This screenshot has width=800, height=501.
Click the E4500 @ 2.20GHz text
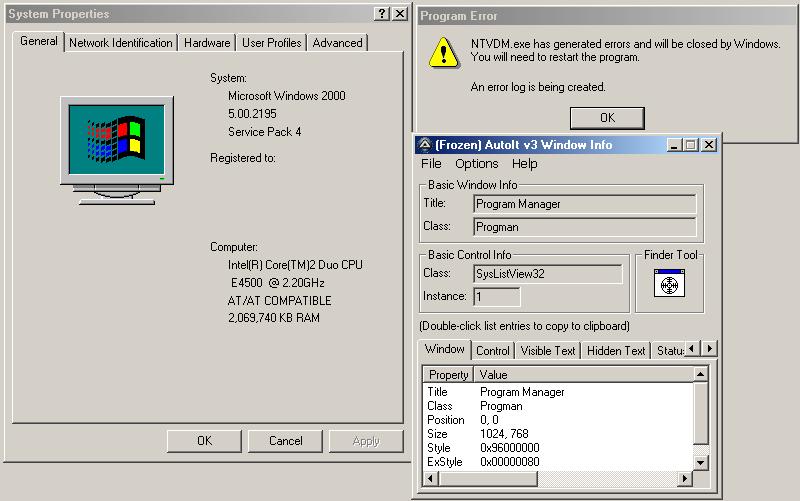coord(278,283)
